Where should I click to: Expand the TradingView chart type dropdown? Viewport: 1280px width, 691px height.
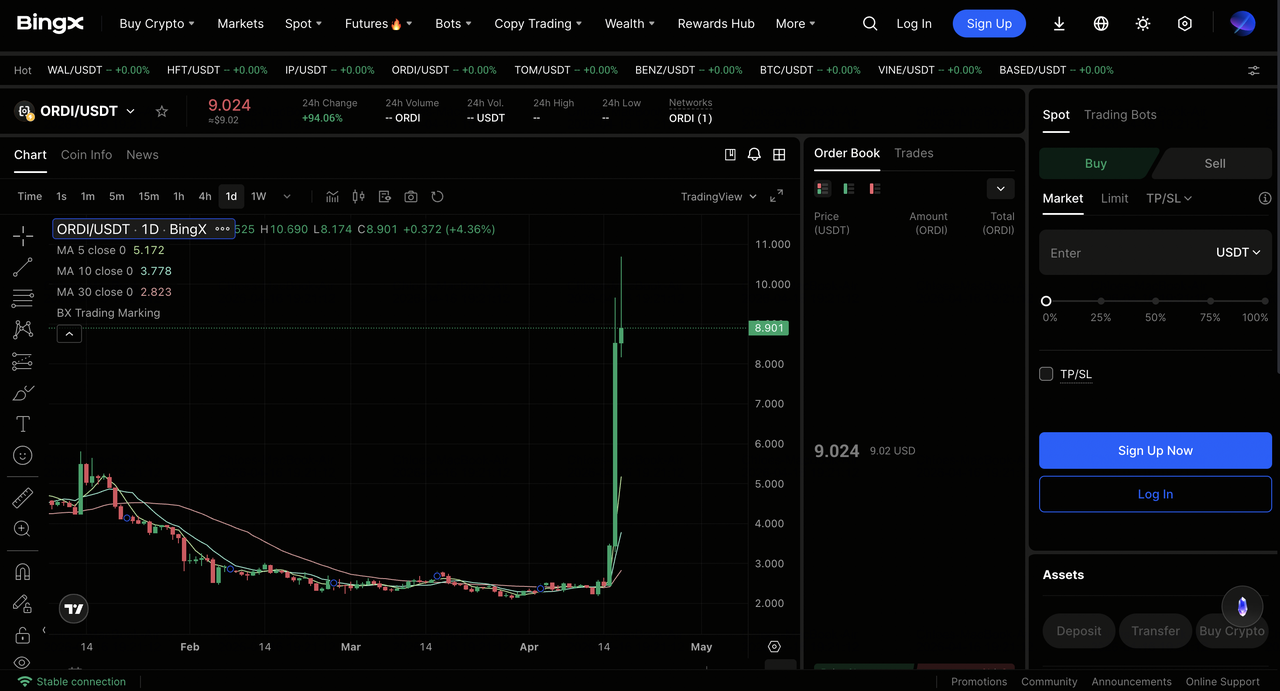[718, 197]
